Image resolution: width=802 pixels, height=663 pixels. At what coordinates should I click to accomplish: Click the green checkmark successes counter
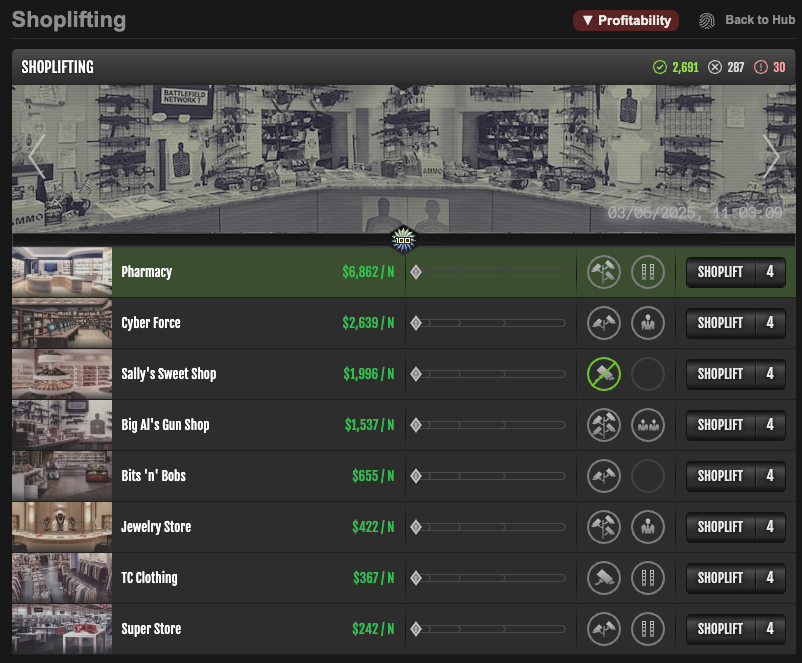coord(676,67)
